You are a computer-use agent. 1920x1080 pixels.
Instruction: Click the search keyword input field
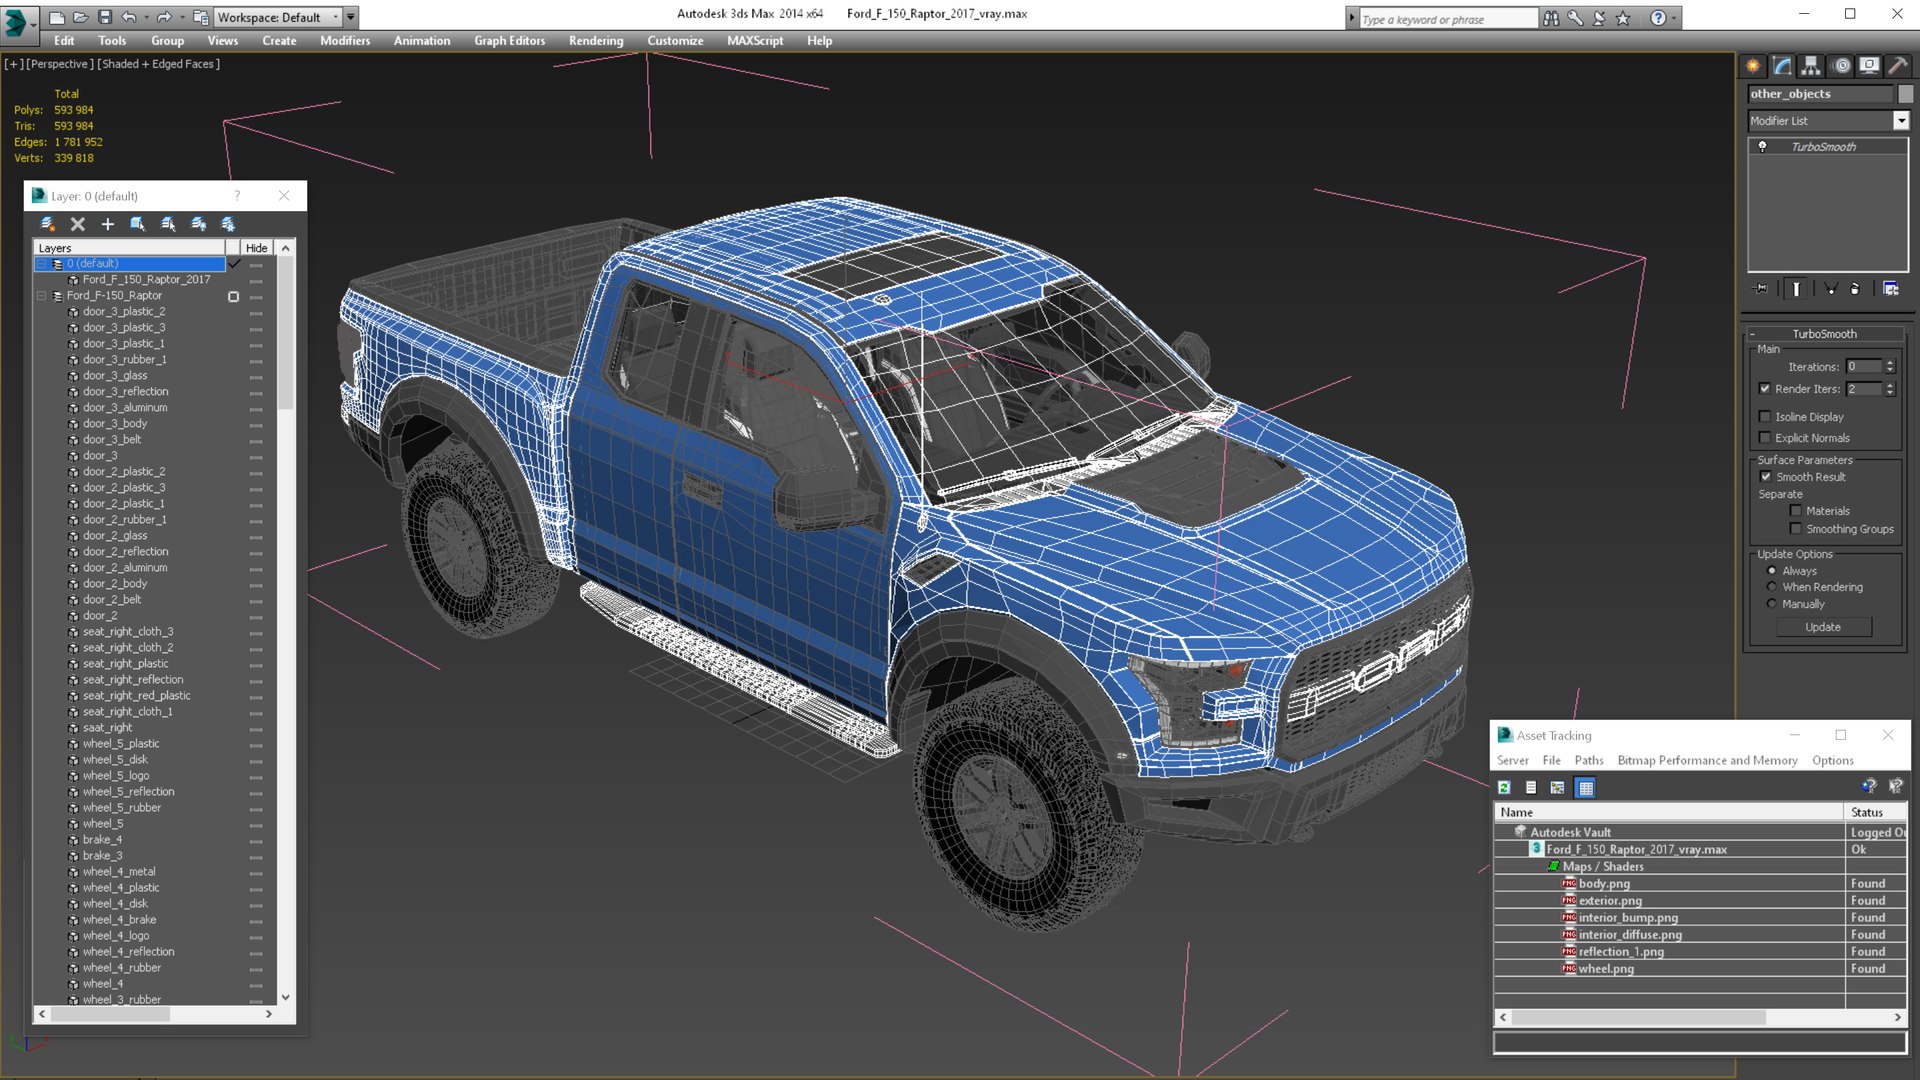(1448, 18)
